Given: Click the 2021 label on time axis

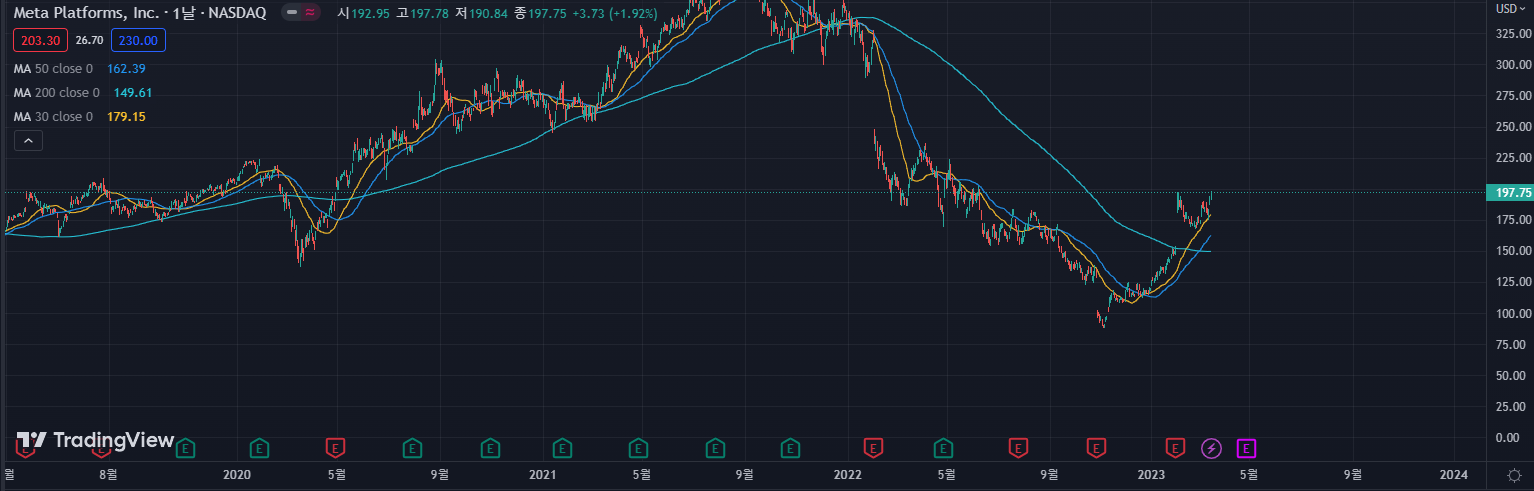Looking at the screenshot, I should 542,473.
